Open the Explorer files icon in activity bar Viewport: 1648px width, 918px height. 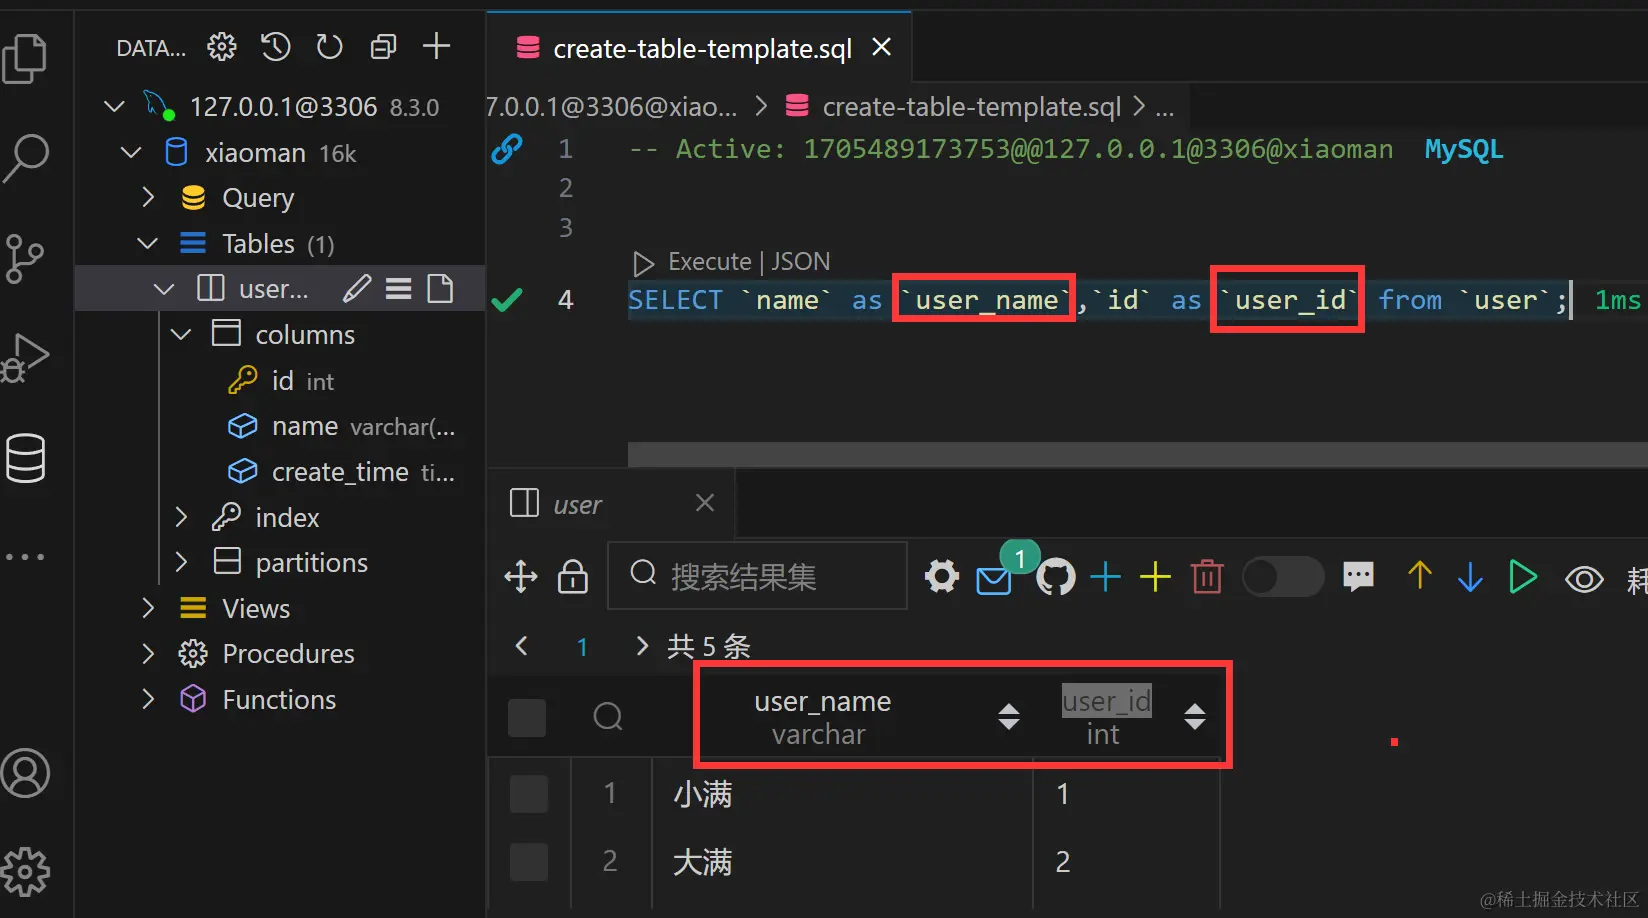[25, 58]
